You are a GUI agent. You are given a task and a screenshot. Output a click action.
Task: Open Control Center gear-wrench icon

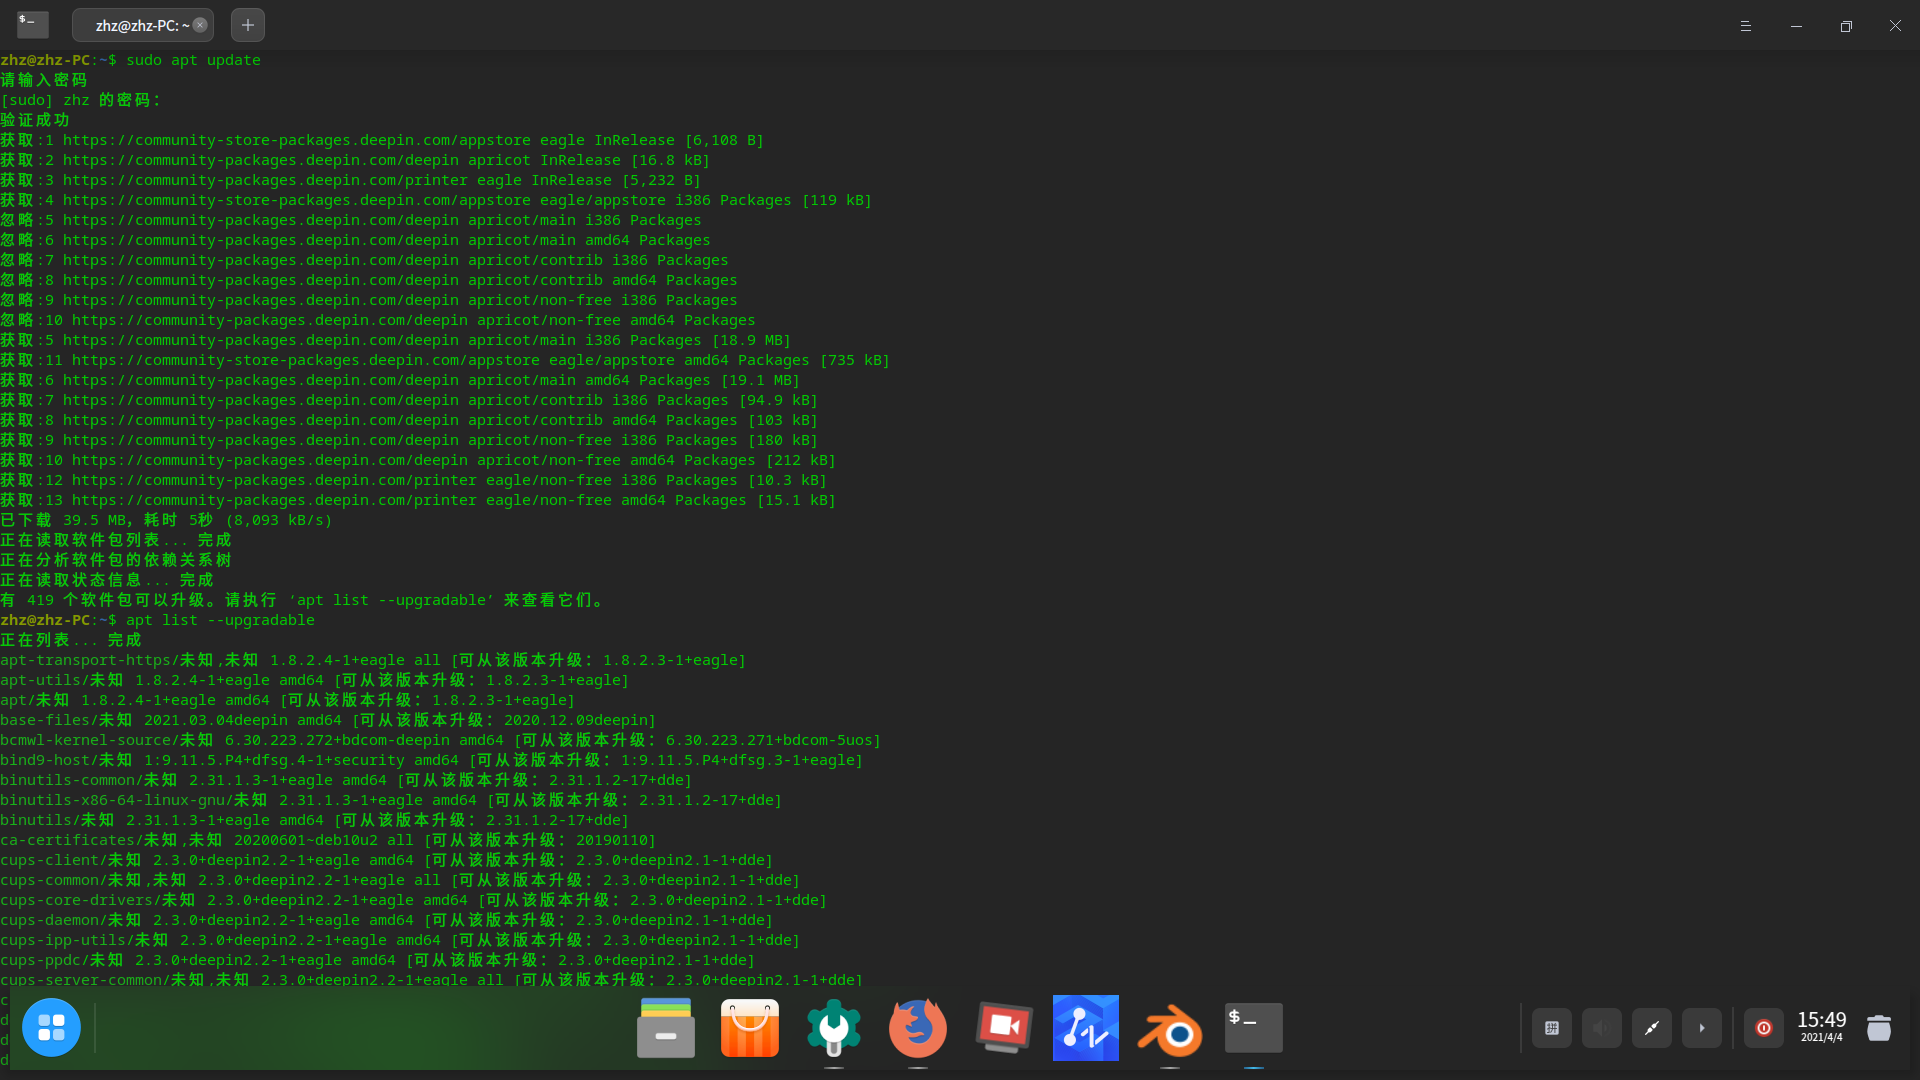pos(834,1027)
